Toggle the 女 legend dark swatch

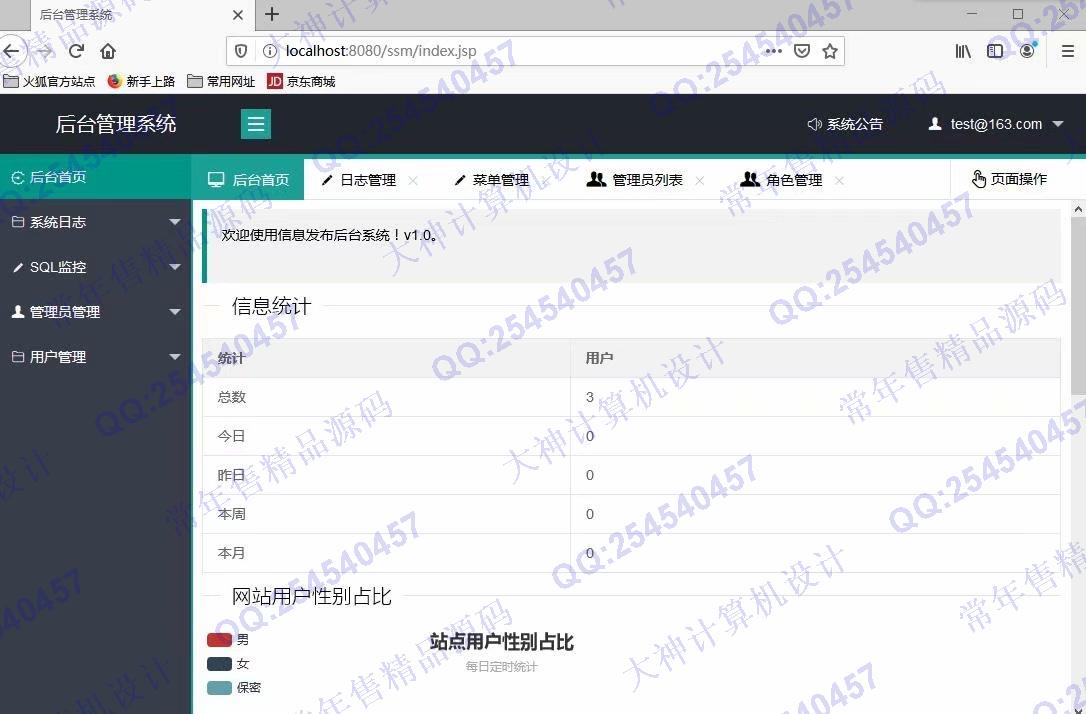pyautogui.click(x=219, y=663)
